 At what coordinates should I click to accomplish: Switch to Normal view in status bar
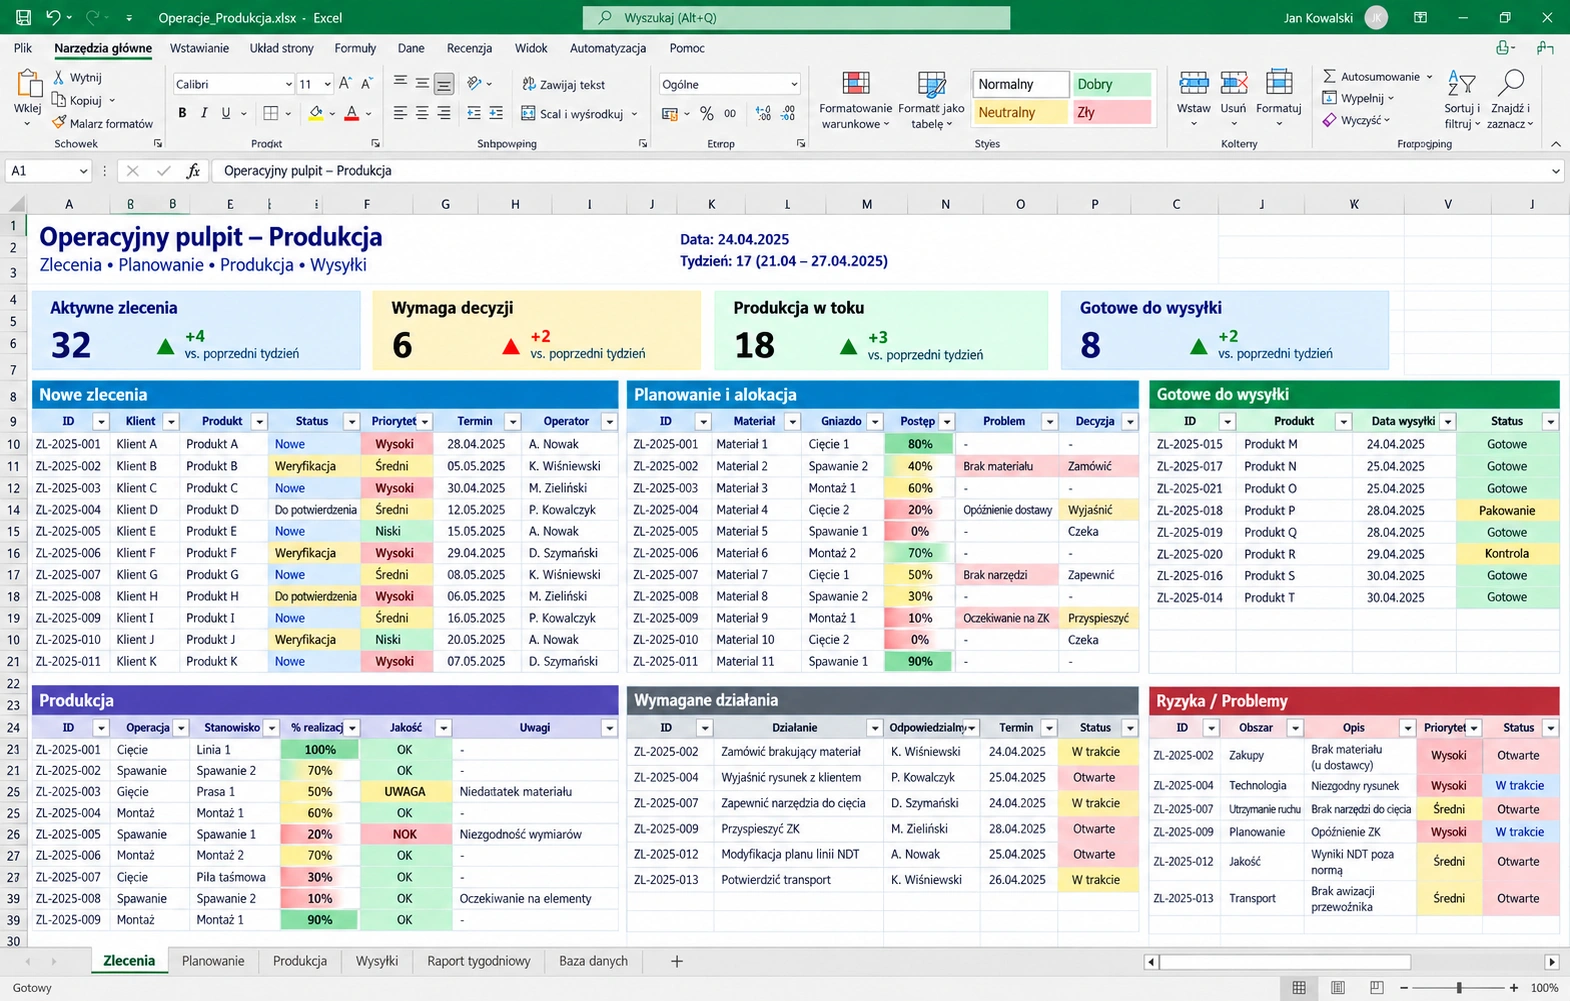1299,988
